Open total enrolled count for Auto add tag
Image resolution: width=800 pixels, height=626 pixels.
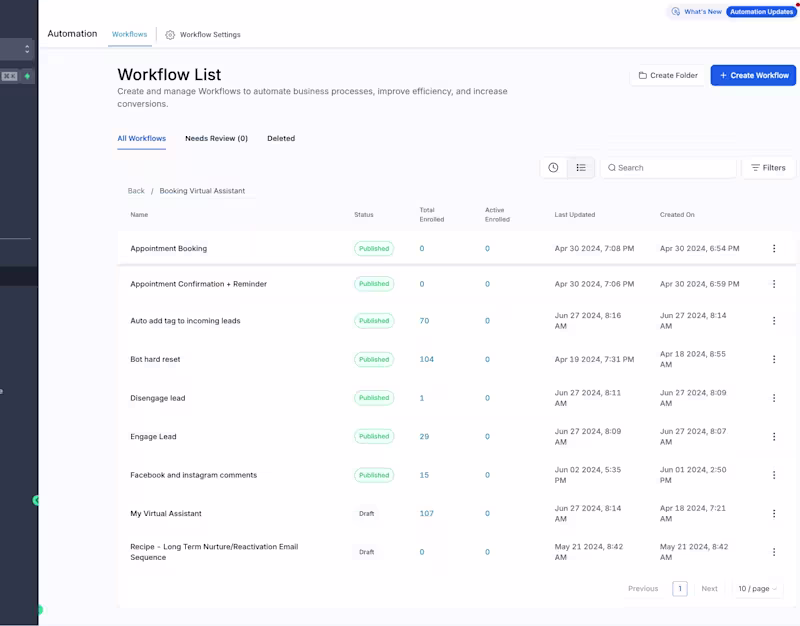pos(422,320)
